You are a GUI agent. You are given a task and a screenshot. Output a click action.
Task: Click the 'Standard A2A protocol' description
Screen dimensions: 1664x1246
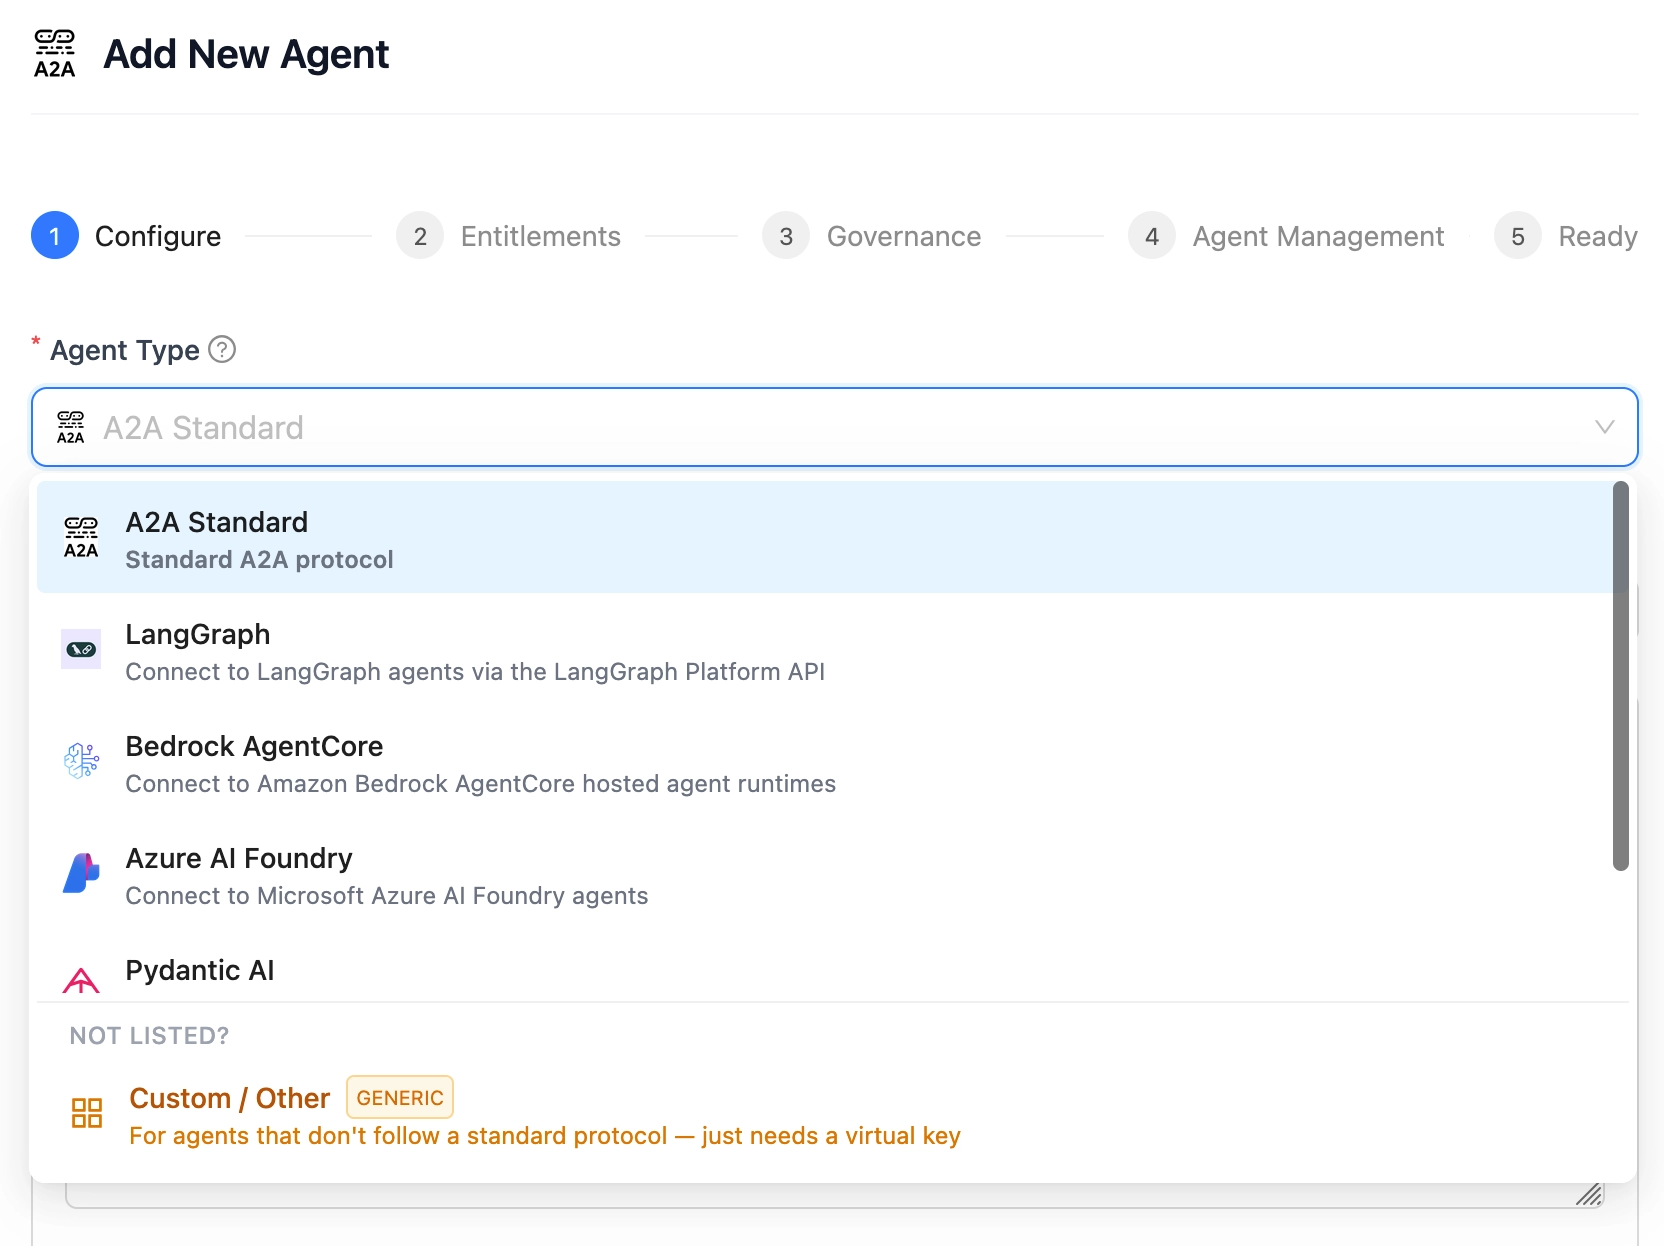tap(259, 560)
